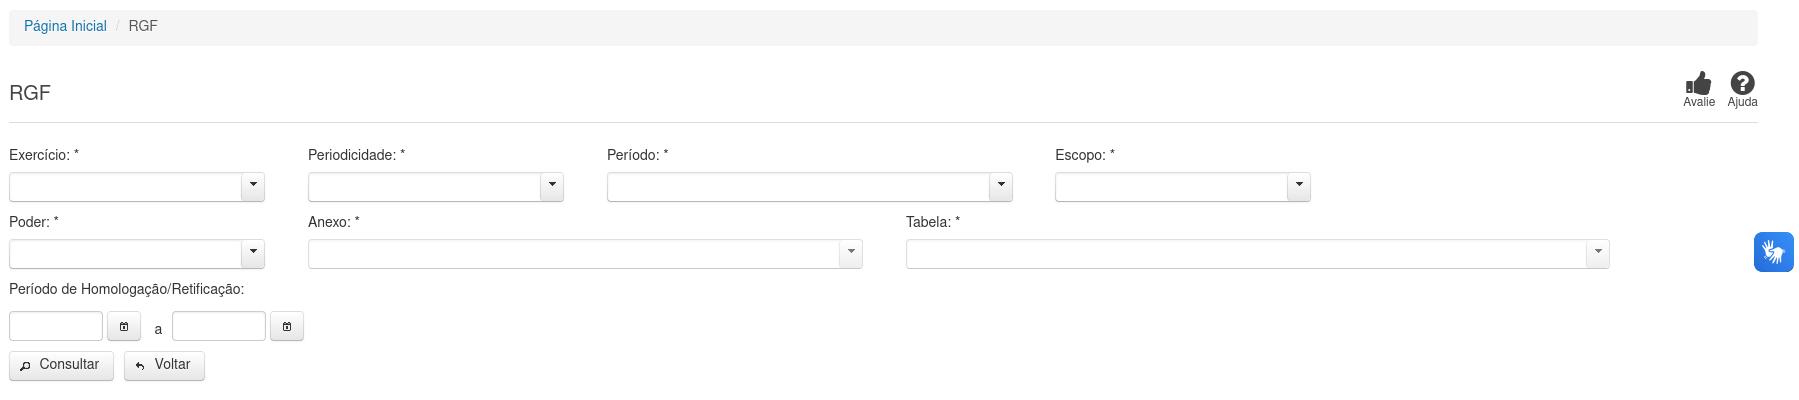Open the Periodicidade dropdown
This screenshot has width=1799, height=400.
[552, 187]
